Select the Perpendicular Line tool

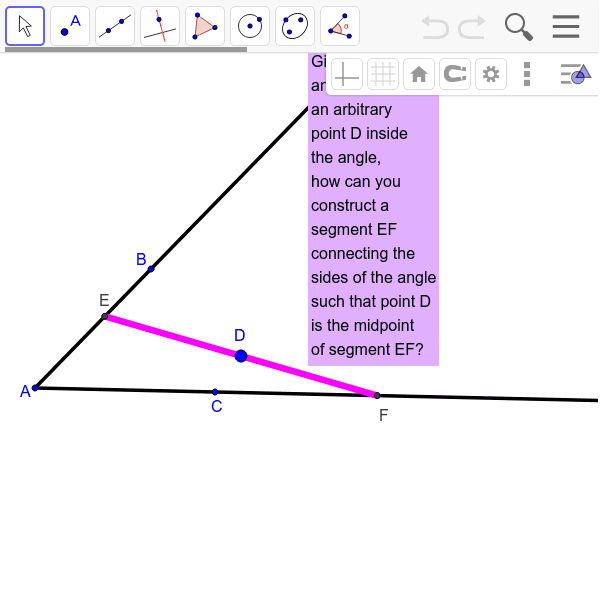click(160, 26)
